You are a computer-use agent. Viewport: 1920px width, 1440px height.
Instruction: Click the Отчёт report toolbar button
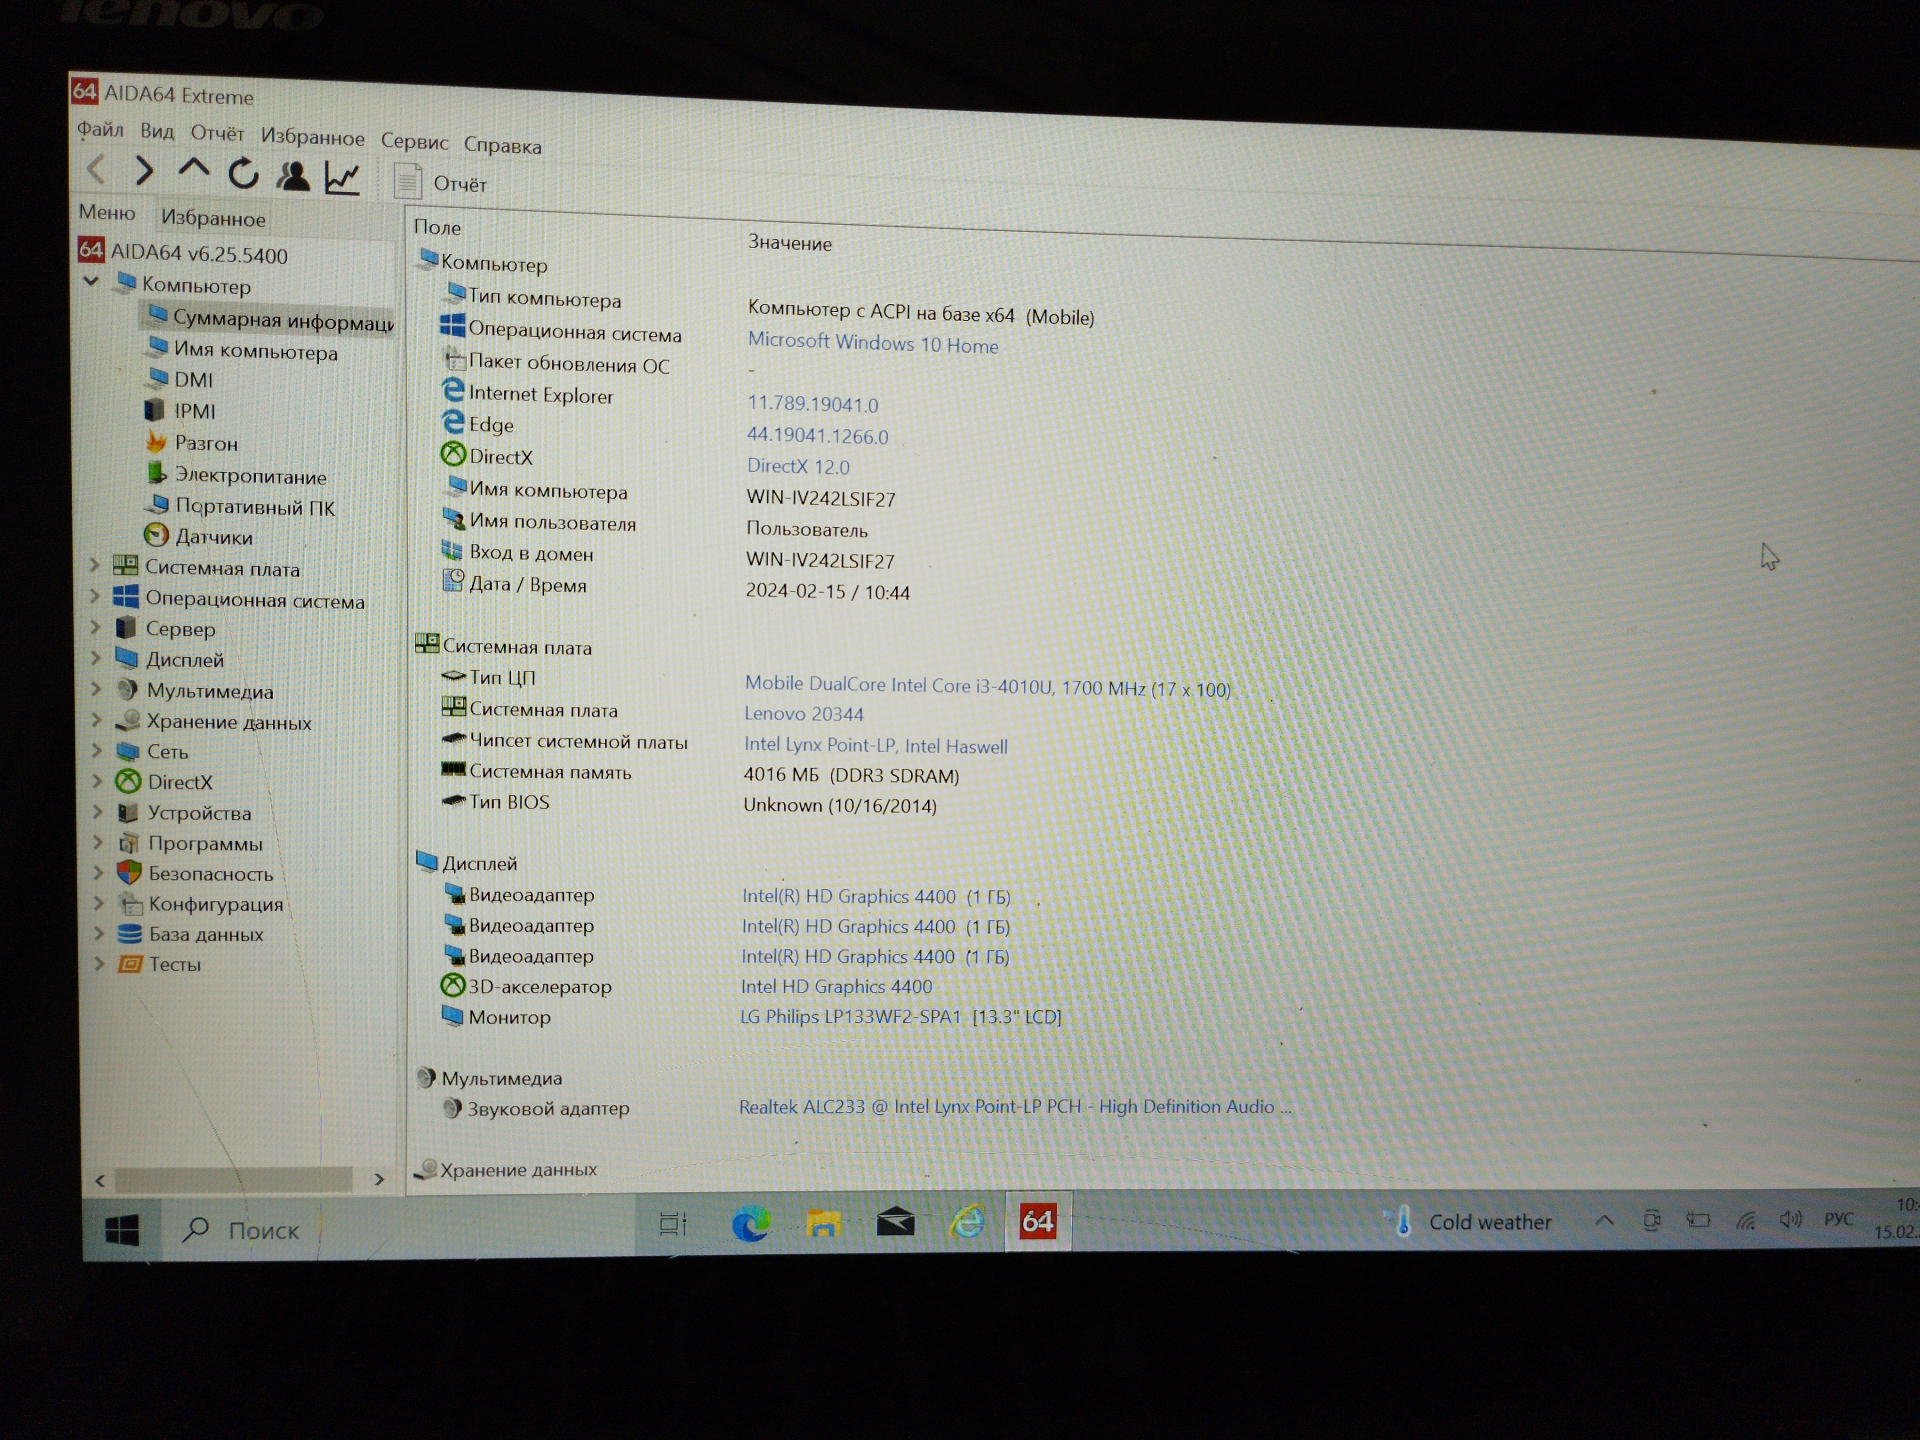coord(440,182)
